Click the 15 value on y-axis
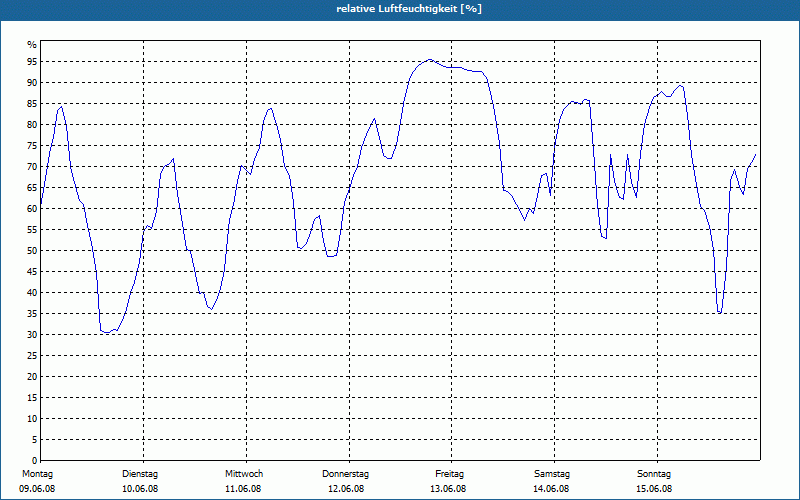 [x=32, y=398]
